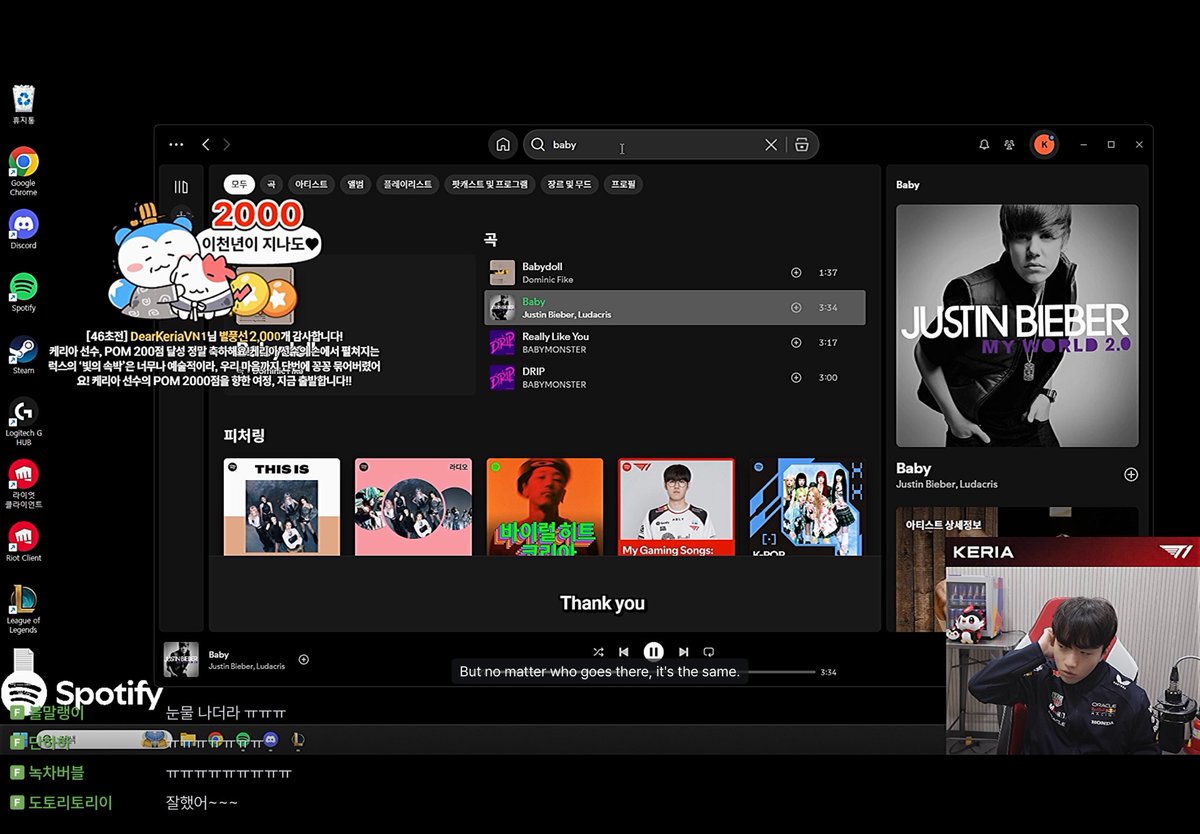Expand Your Library sidebar icon
This screenshot has height=834, width=1200.
tap(181, 187)
